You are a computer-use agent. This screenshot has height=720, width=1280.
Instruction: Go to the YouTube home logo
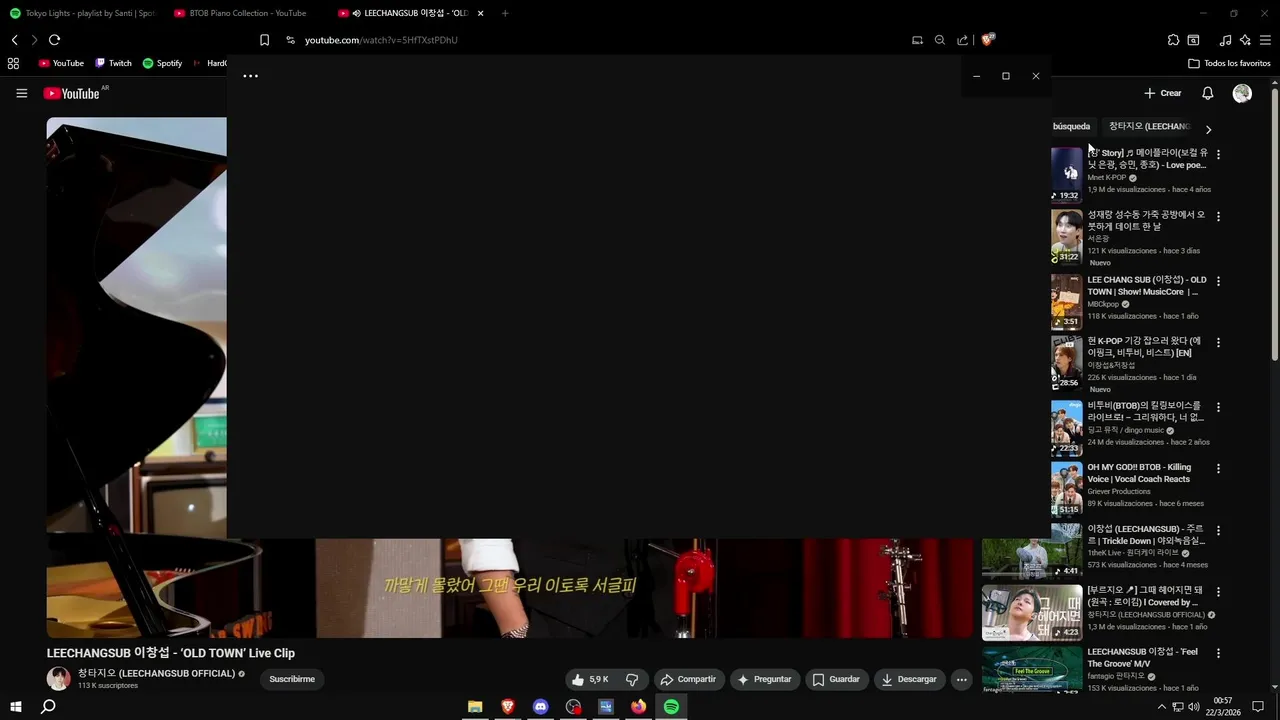click(72, 93)
